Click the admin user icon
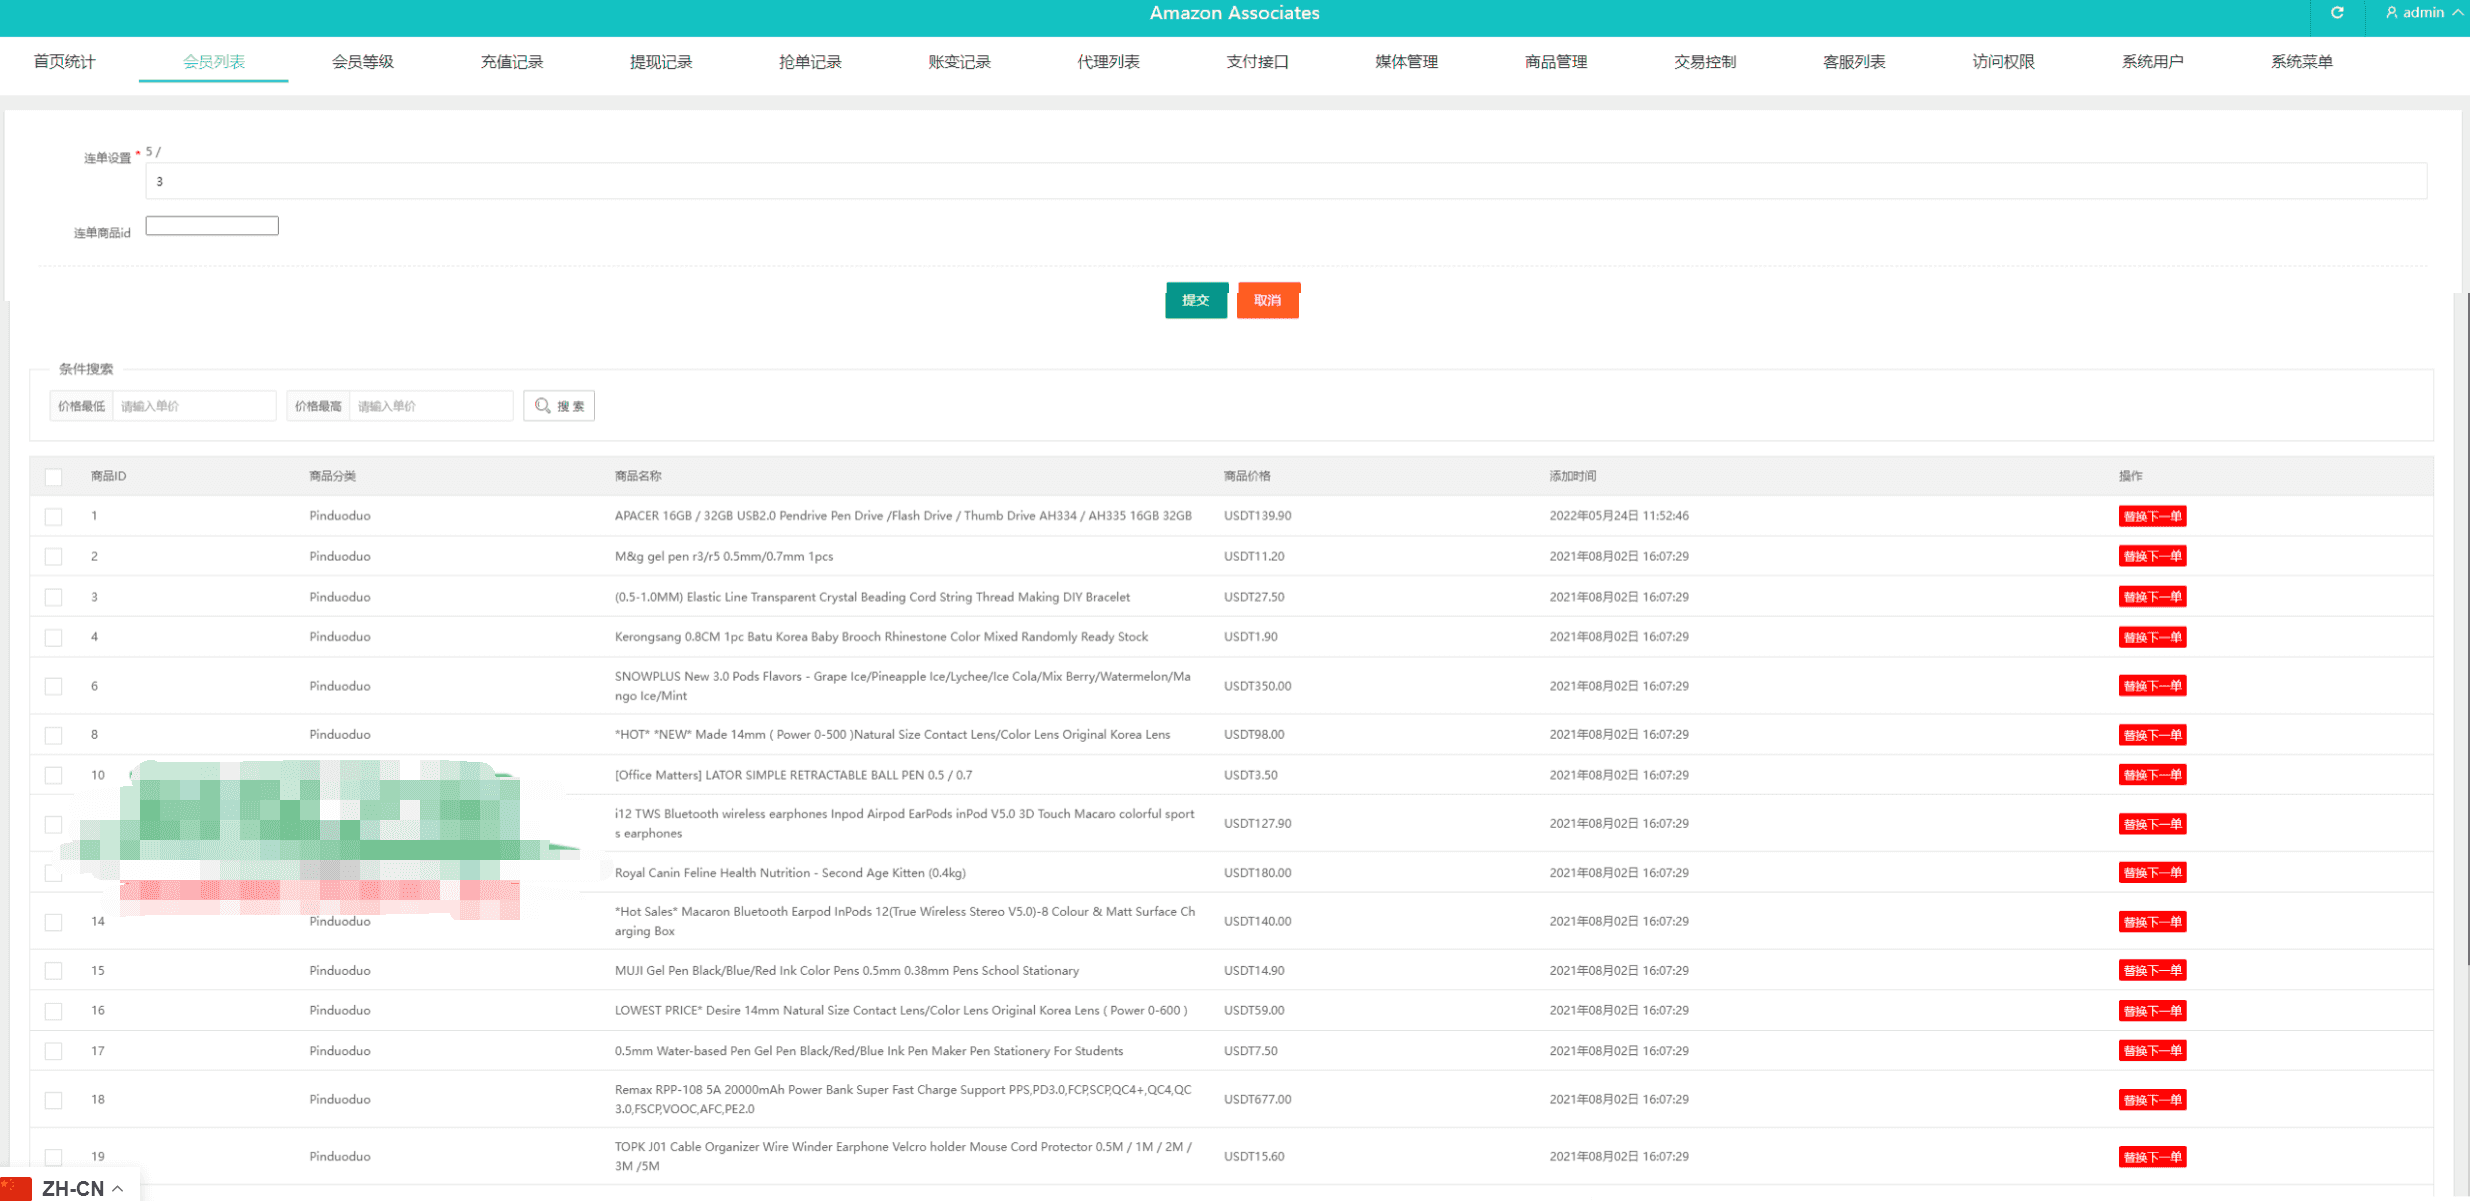This screenshot has height=1201, width=2470. point(2391,13)
